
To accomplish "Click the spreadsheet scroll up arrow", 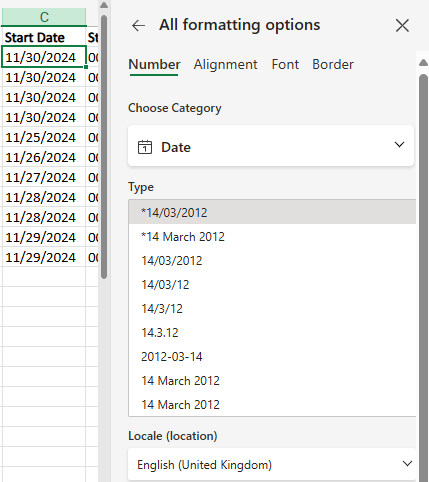I will tap(104, 5).
